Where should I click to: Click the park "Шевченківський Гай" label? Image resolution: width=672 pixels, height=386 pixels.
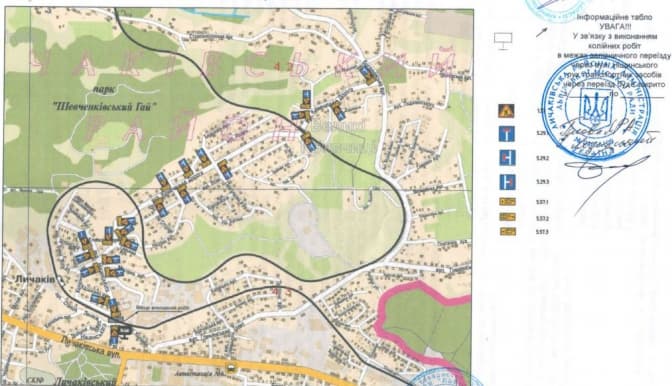pyautogui.click(x=104, y=101)
